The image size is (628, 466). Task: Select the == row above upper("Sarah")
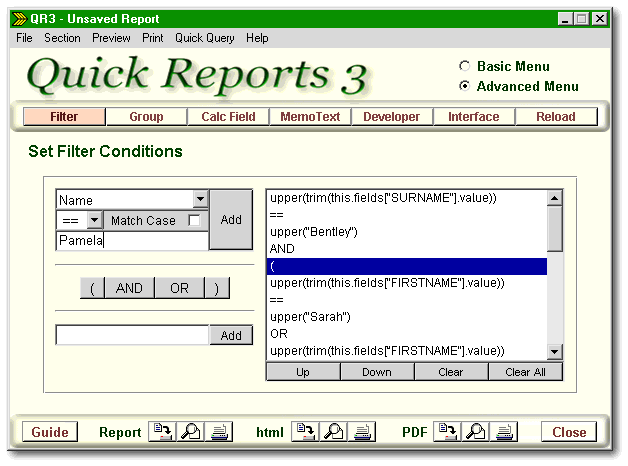(407, 300)
